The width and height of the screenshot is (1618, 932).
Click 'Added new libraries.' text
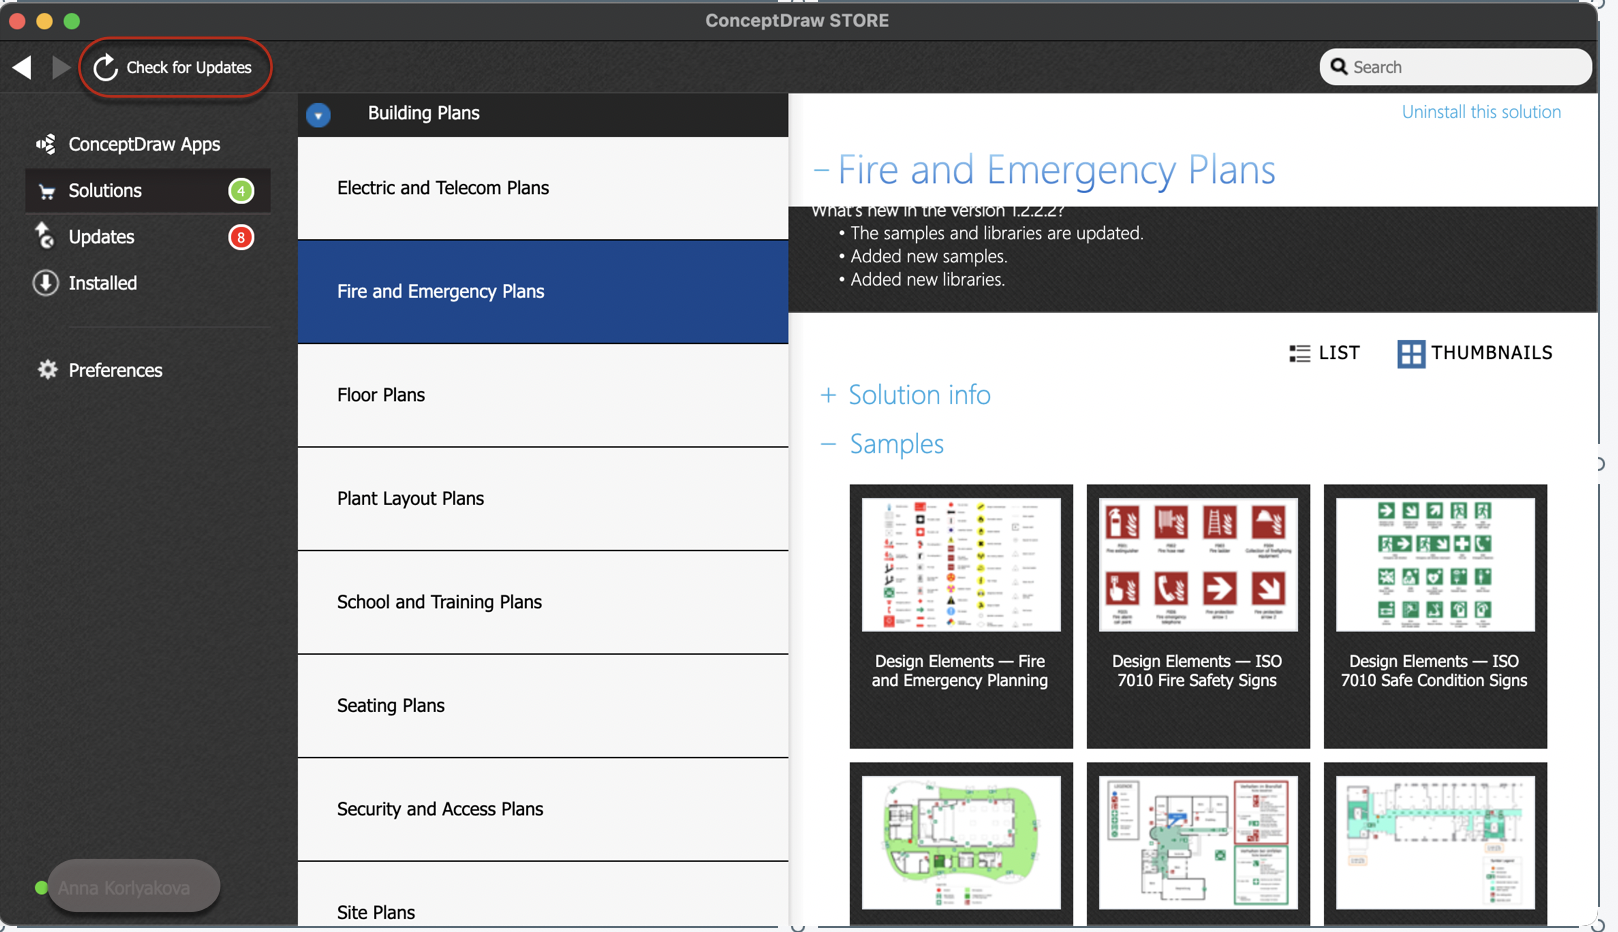tap(927, 280)
